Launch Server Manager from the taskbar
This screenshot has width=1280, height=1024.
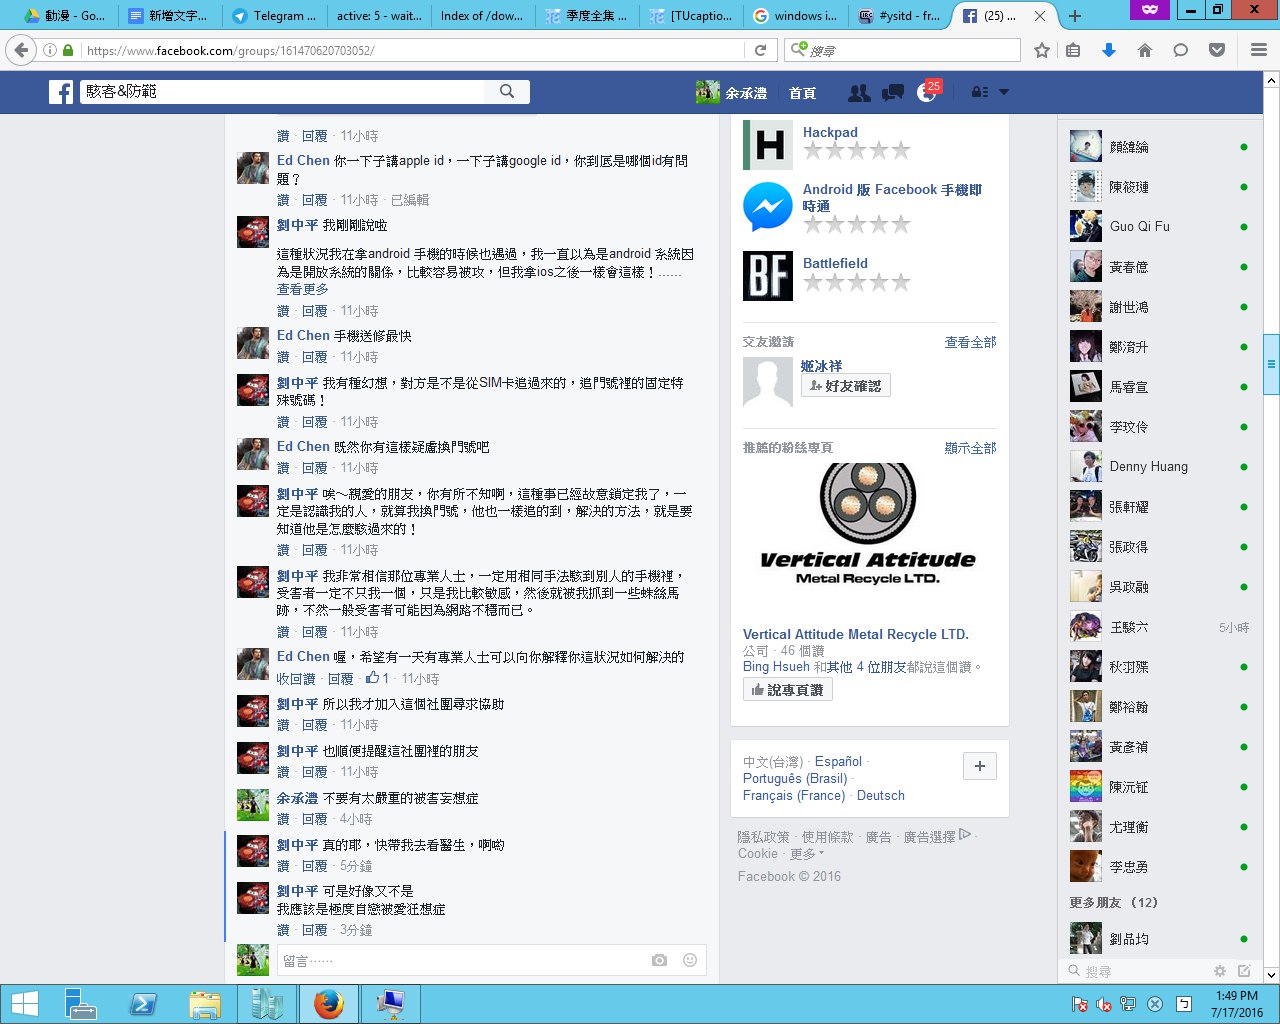point(80,1004)
